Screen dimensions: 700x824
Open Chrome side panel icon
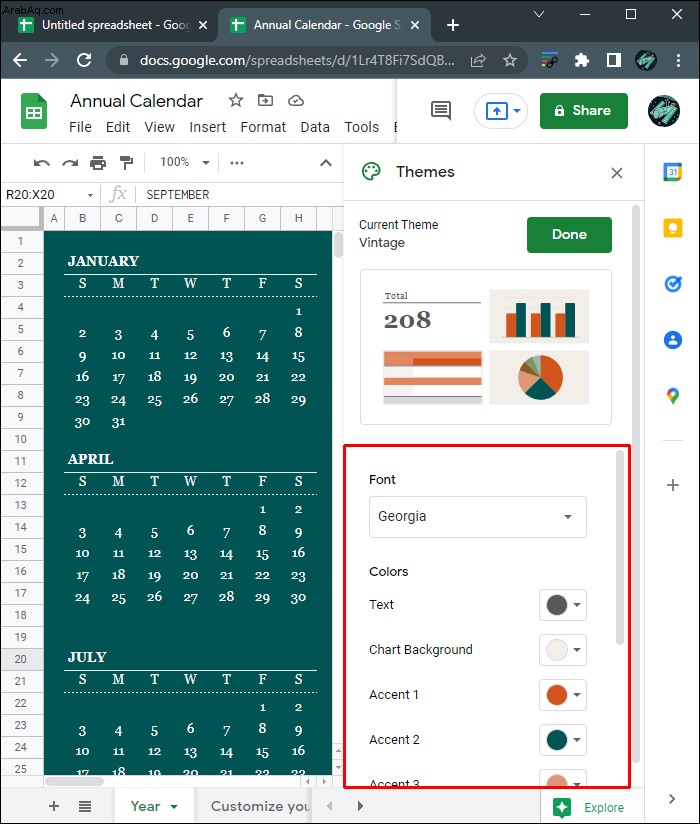coord(613,60)
